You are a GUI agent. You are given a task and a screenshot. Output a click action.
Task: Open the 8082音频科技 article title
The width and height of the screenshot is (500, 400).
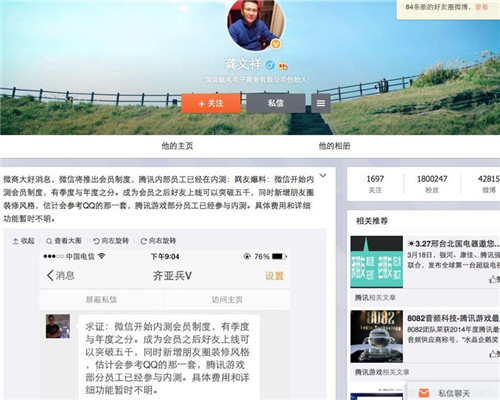pyautogui.click(x=453, y=318)
